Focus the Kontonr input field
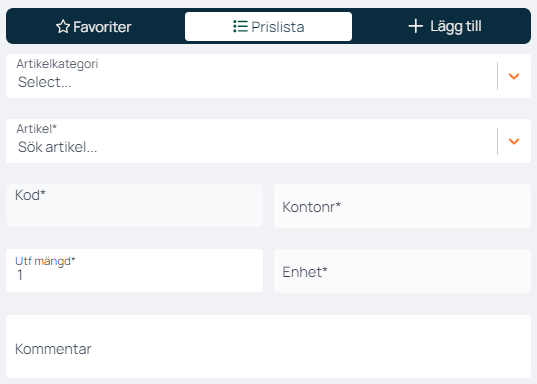 tap(402, 206)
